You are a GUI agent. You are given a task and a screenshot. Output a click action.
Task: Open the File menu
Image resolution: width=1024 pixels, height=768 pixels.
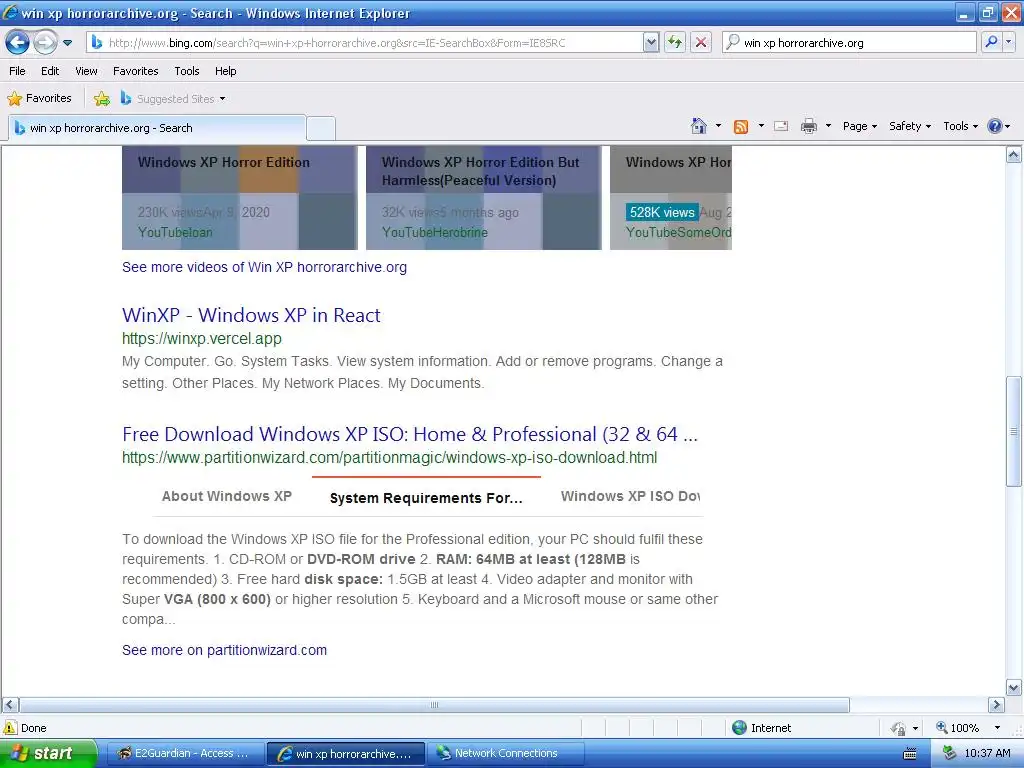click(18, 71)
